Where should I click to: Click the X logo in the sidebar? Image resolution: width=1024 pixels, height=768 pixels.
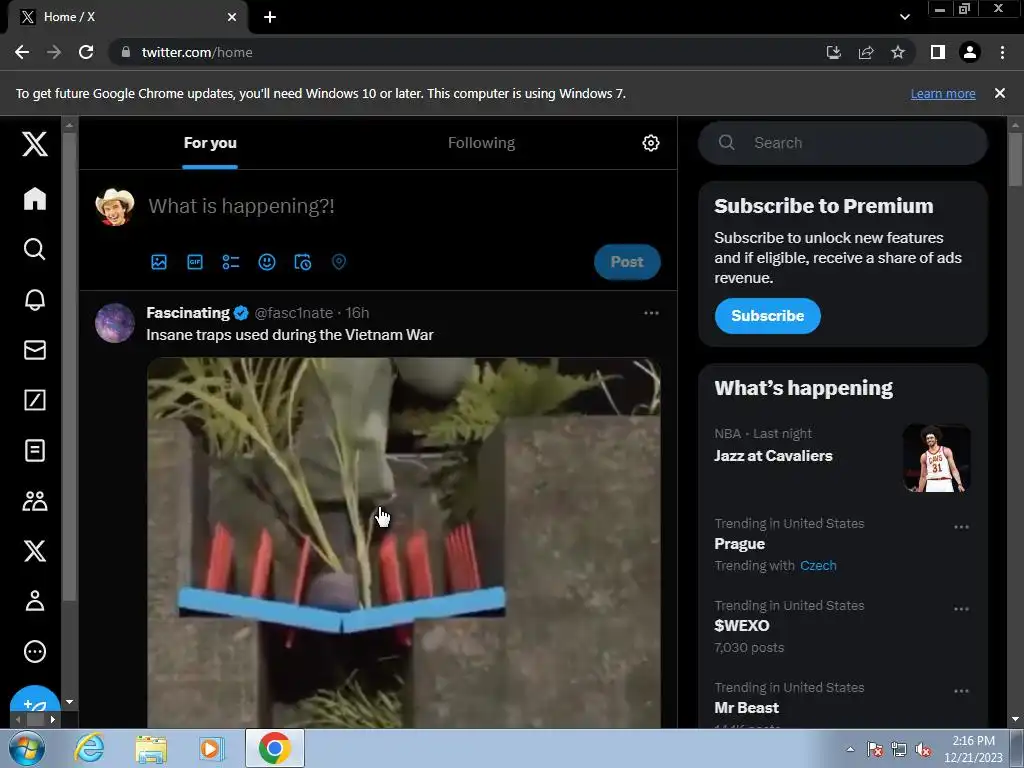pos(35,143)
